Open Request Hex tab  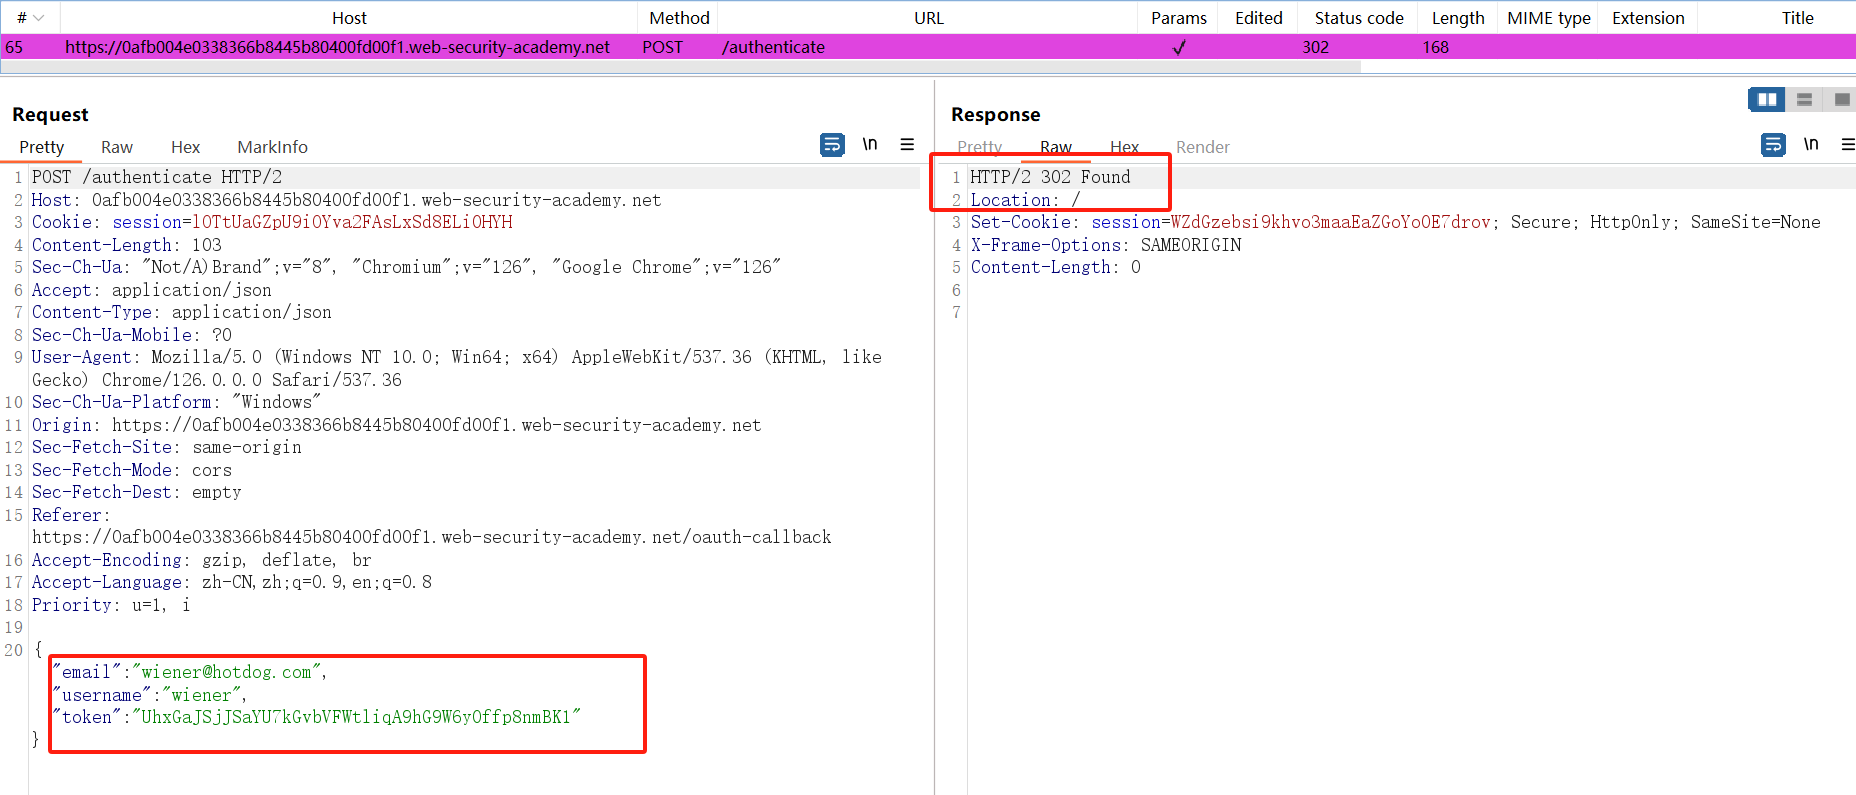185,147
